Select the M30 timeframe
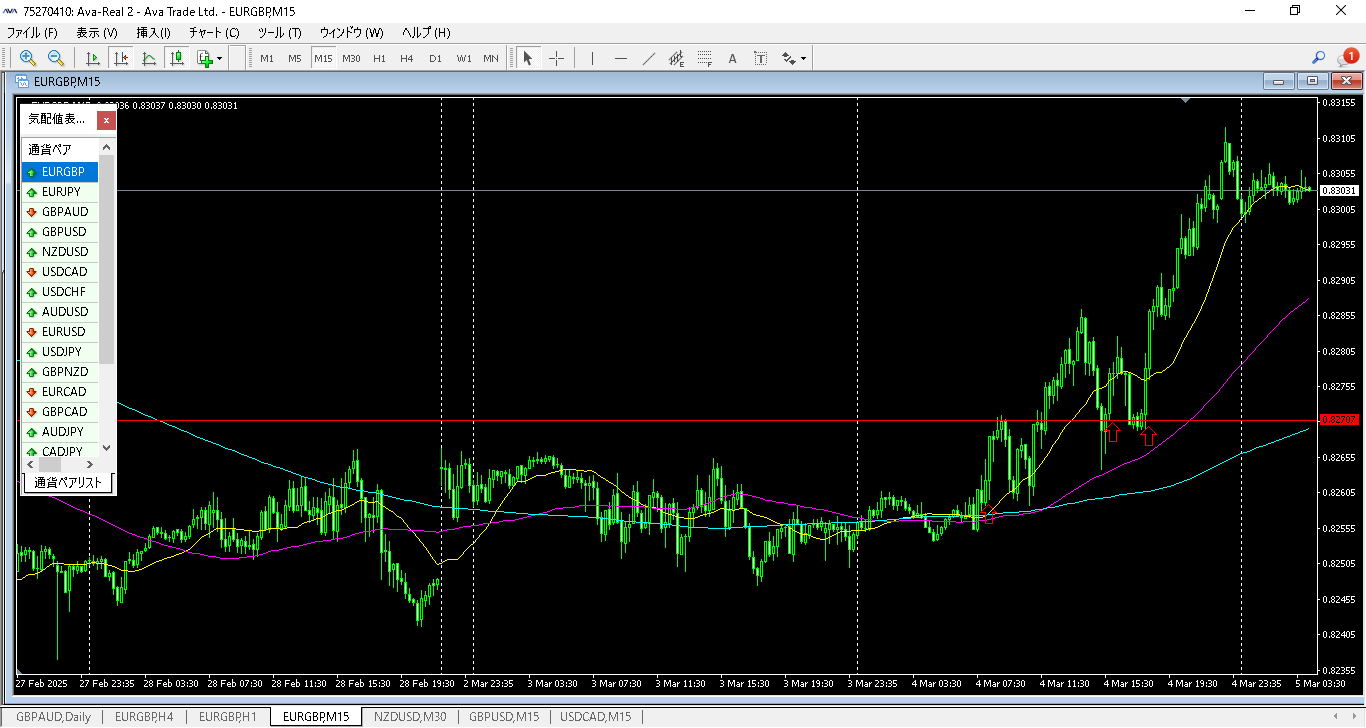 click(x=351, y=58)
